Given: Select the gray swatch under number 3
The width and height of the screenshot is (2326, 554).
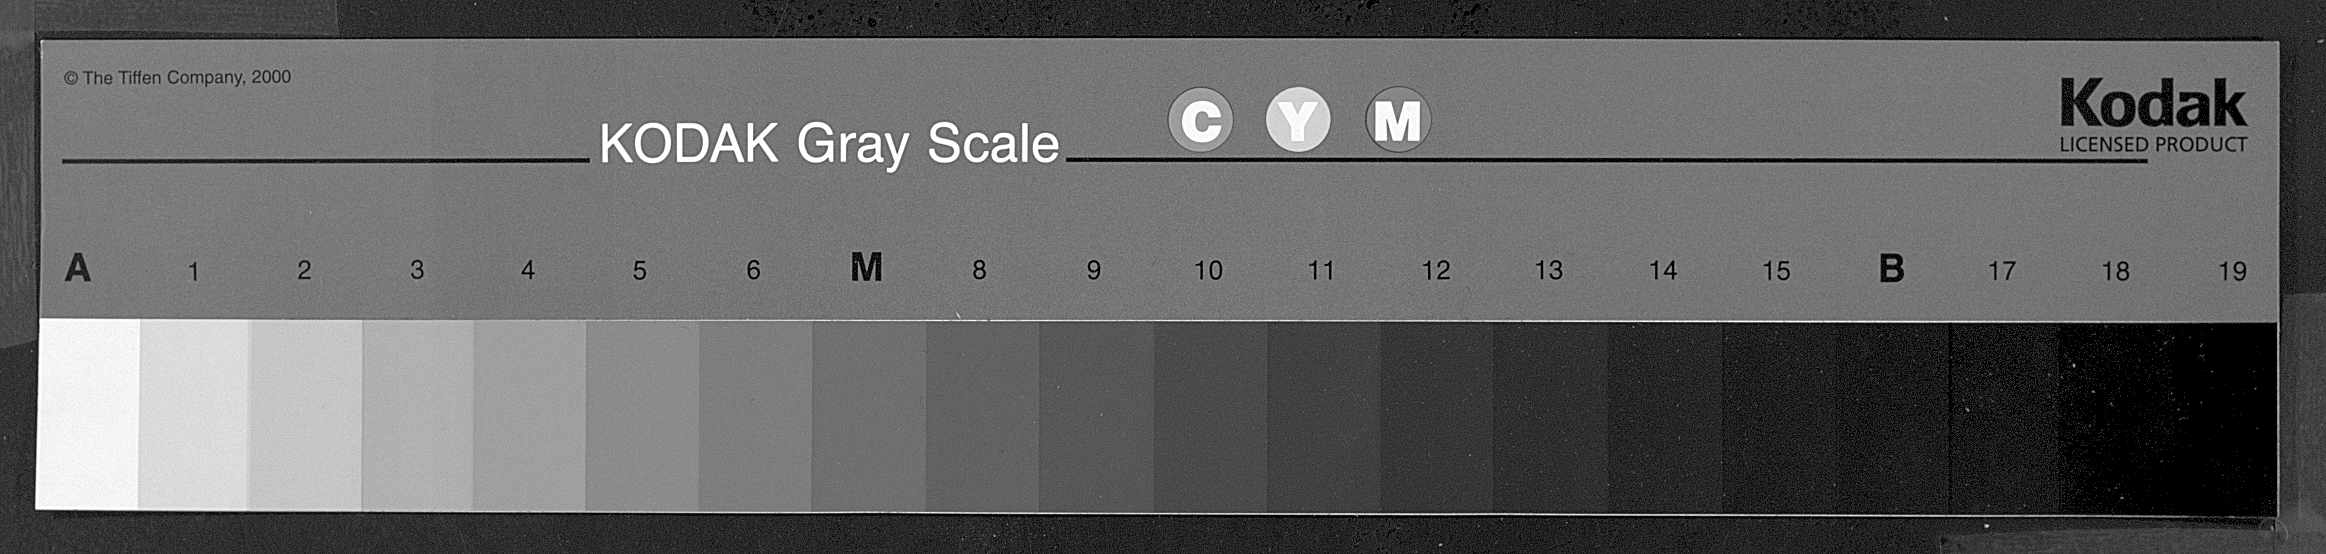Looking at the screenshot, I should click(x=418, y=415).
